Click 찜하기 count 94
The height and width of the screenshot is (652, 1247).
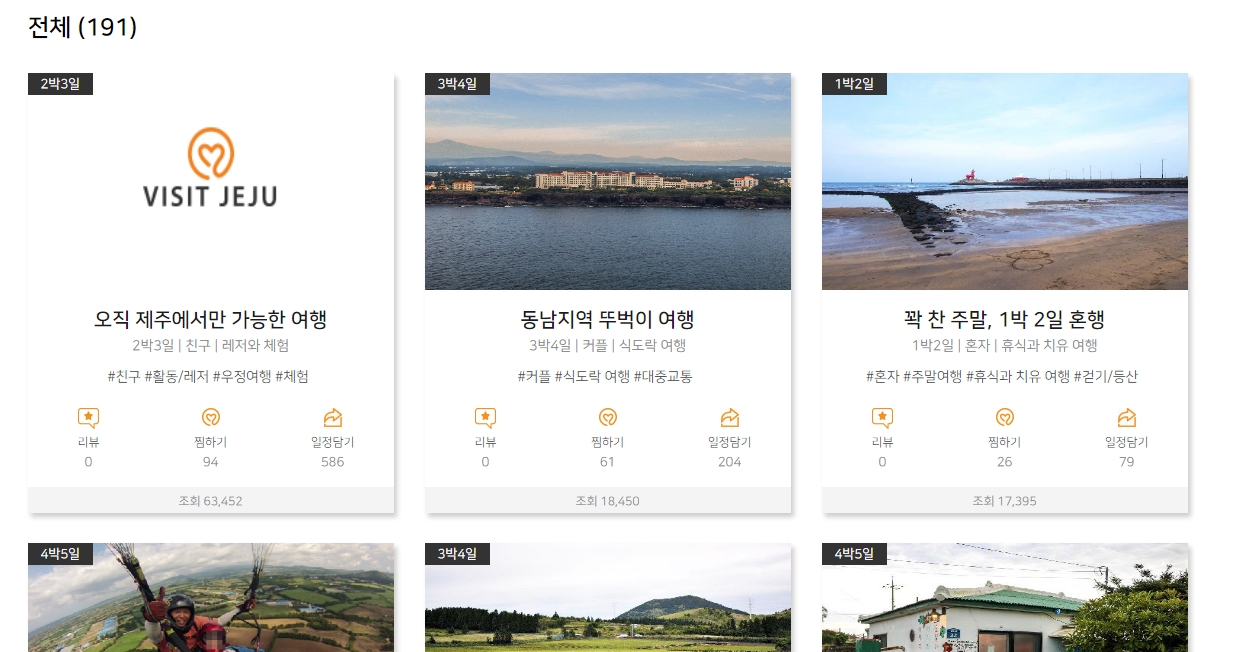tap(210, 462)
